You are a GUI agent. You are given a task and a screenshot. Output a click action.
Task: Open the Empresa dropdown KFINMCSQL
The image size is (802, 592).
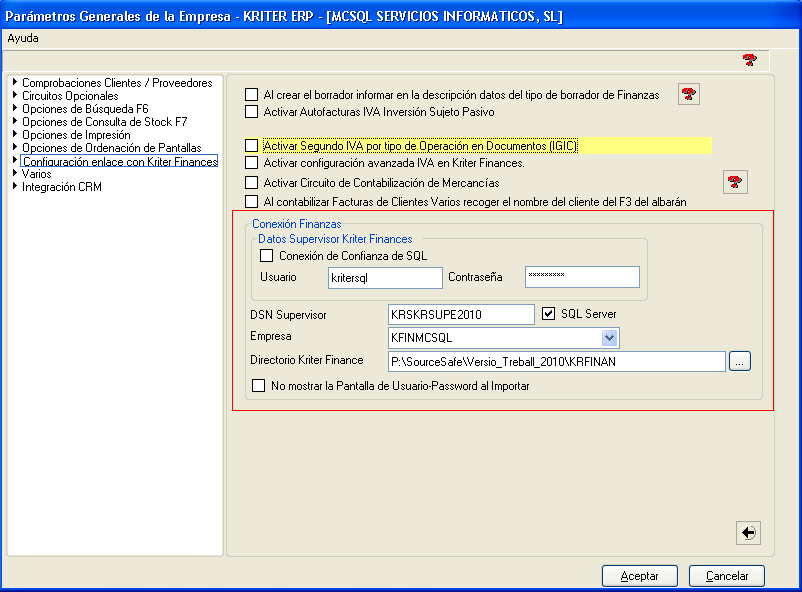609,338
